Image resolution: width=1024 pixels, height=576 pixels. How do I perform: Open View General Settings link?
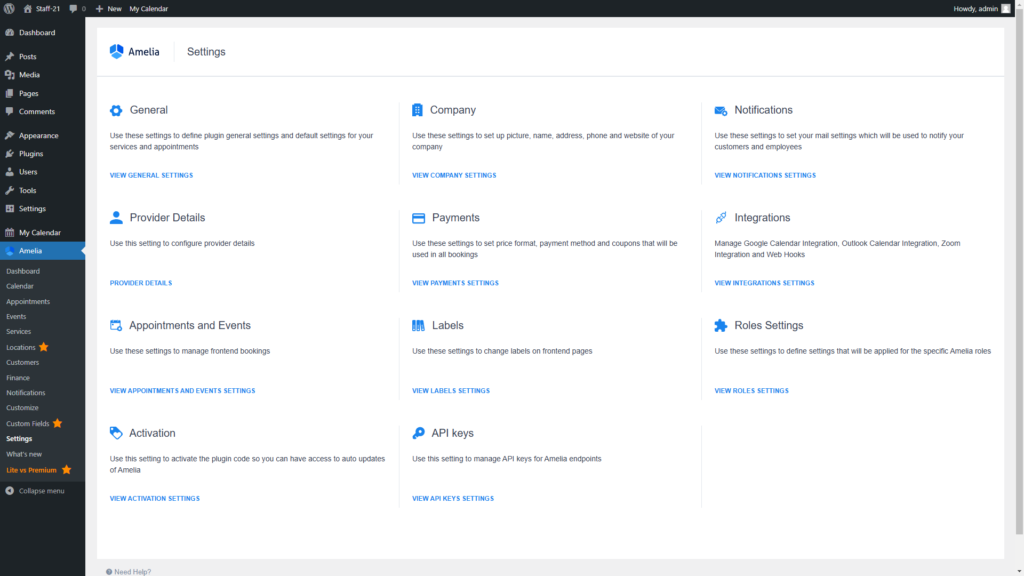pyautogui.click(x=151, y=175)
